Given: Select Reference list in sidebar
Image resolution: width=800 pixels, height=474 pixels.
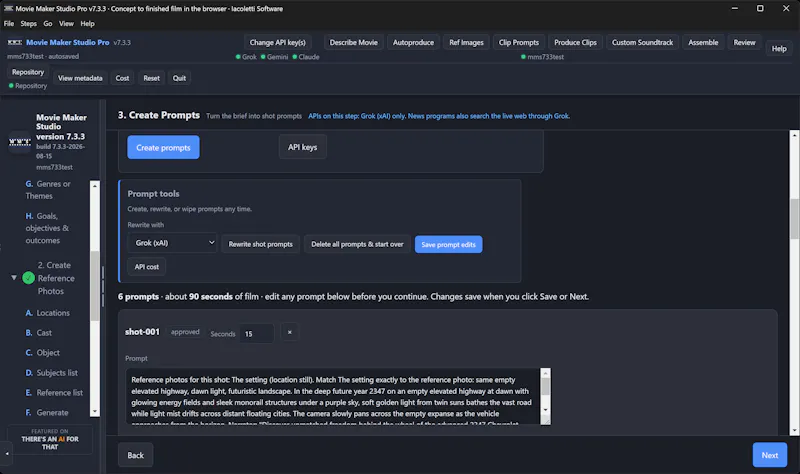Looking at the screenshot, I should (x=54, y=392).
